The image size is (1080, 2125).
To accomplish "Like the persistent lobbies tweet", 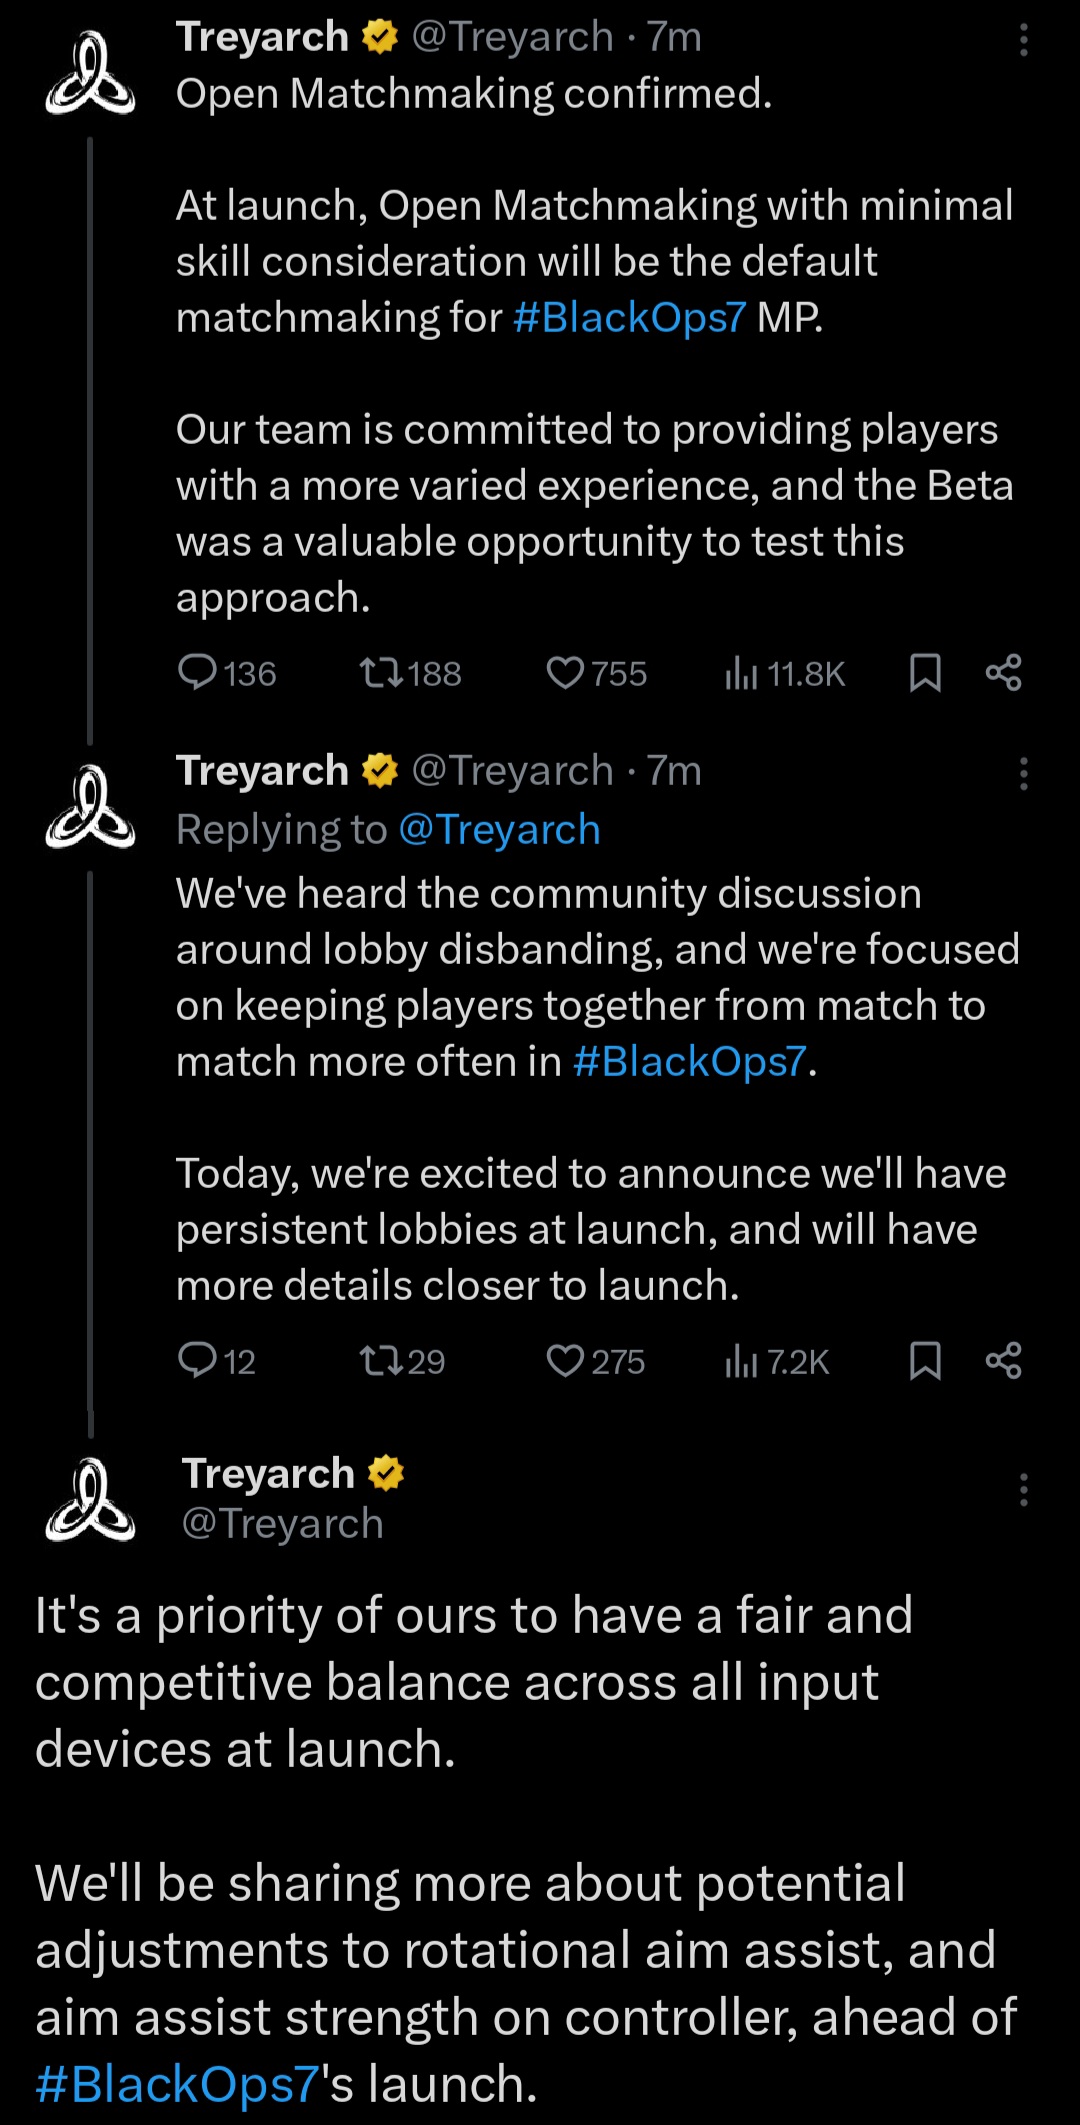I will point(565,1361).
